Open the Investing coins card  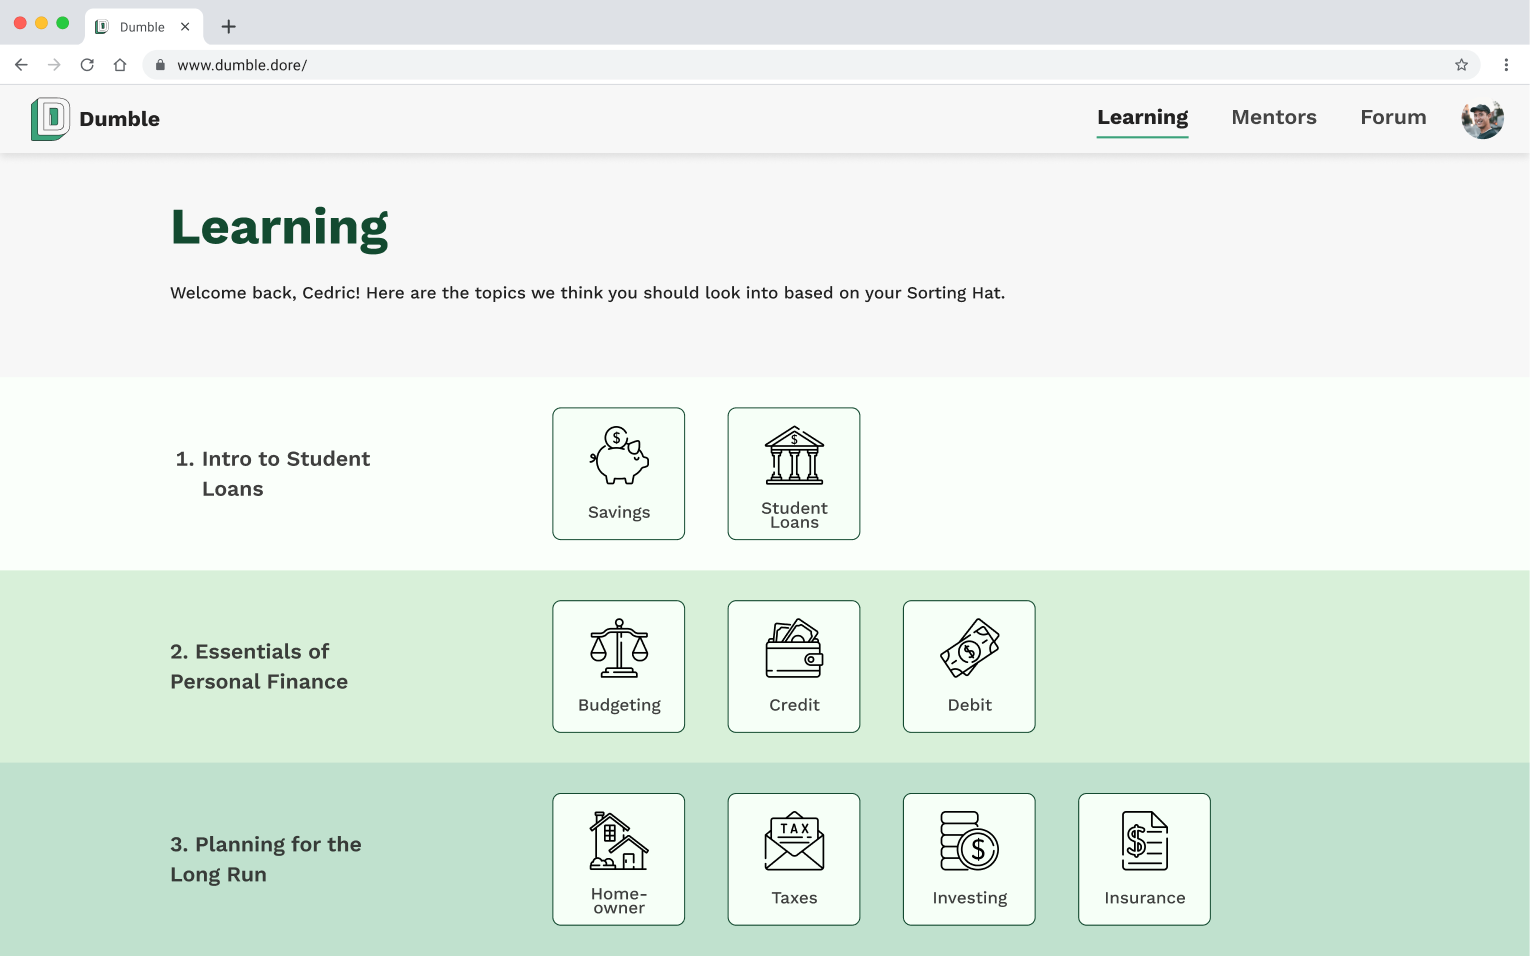[969, 860]
